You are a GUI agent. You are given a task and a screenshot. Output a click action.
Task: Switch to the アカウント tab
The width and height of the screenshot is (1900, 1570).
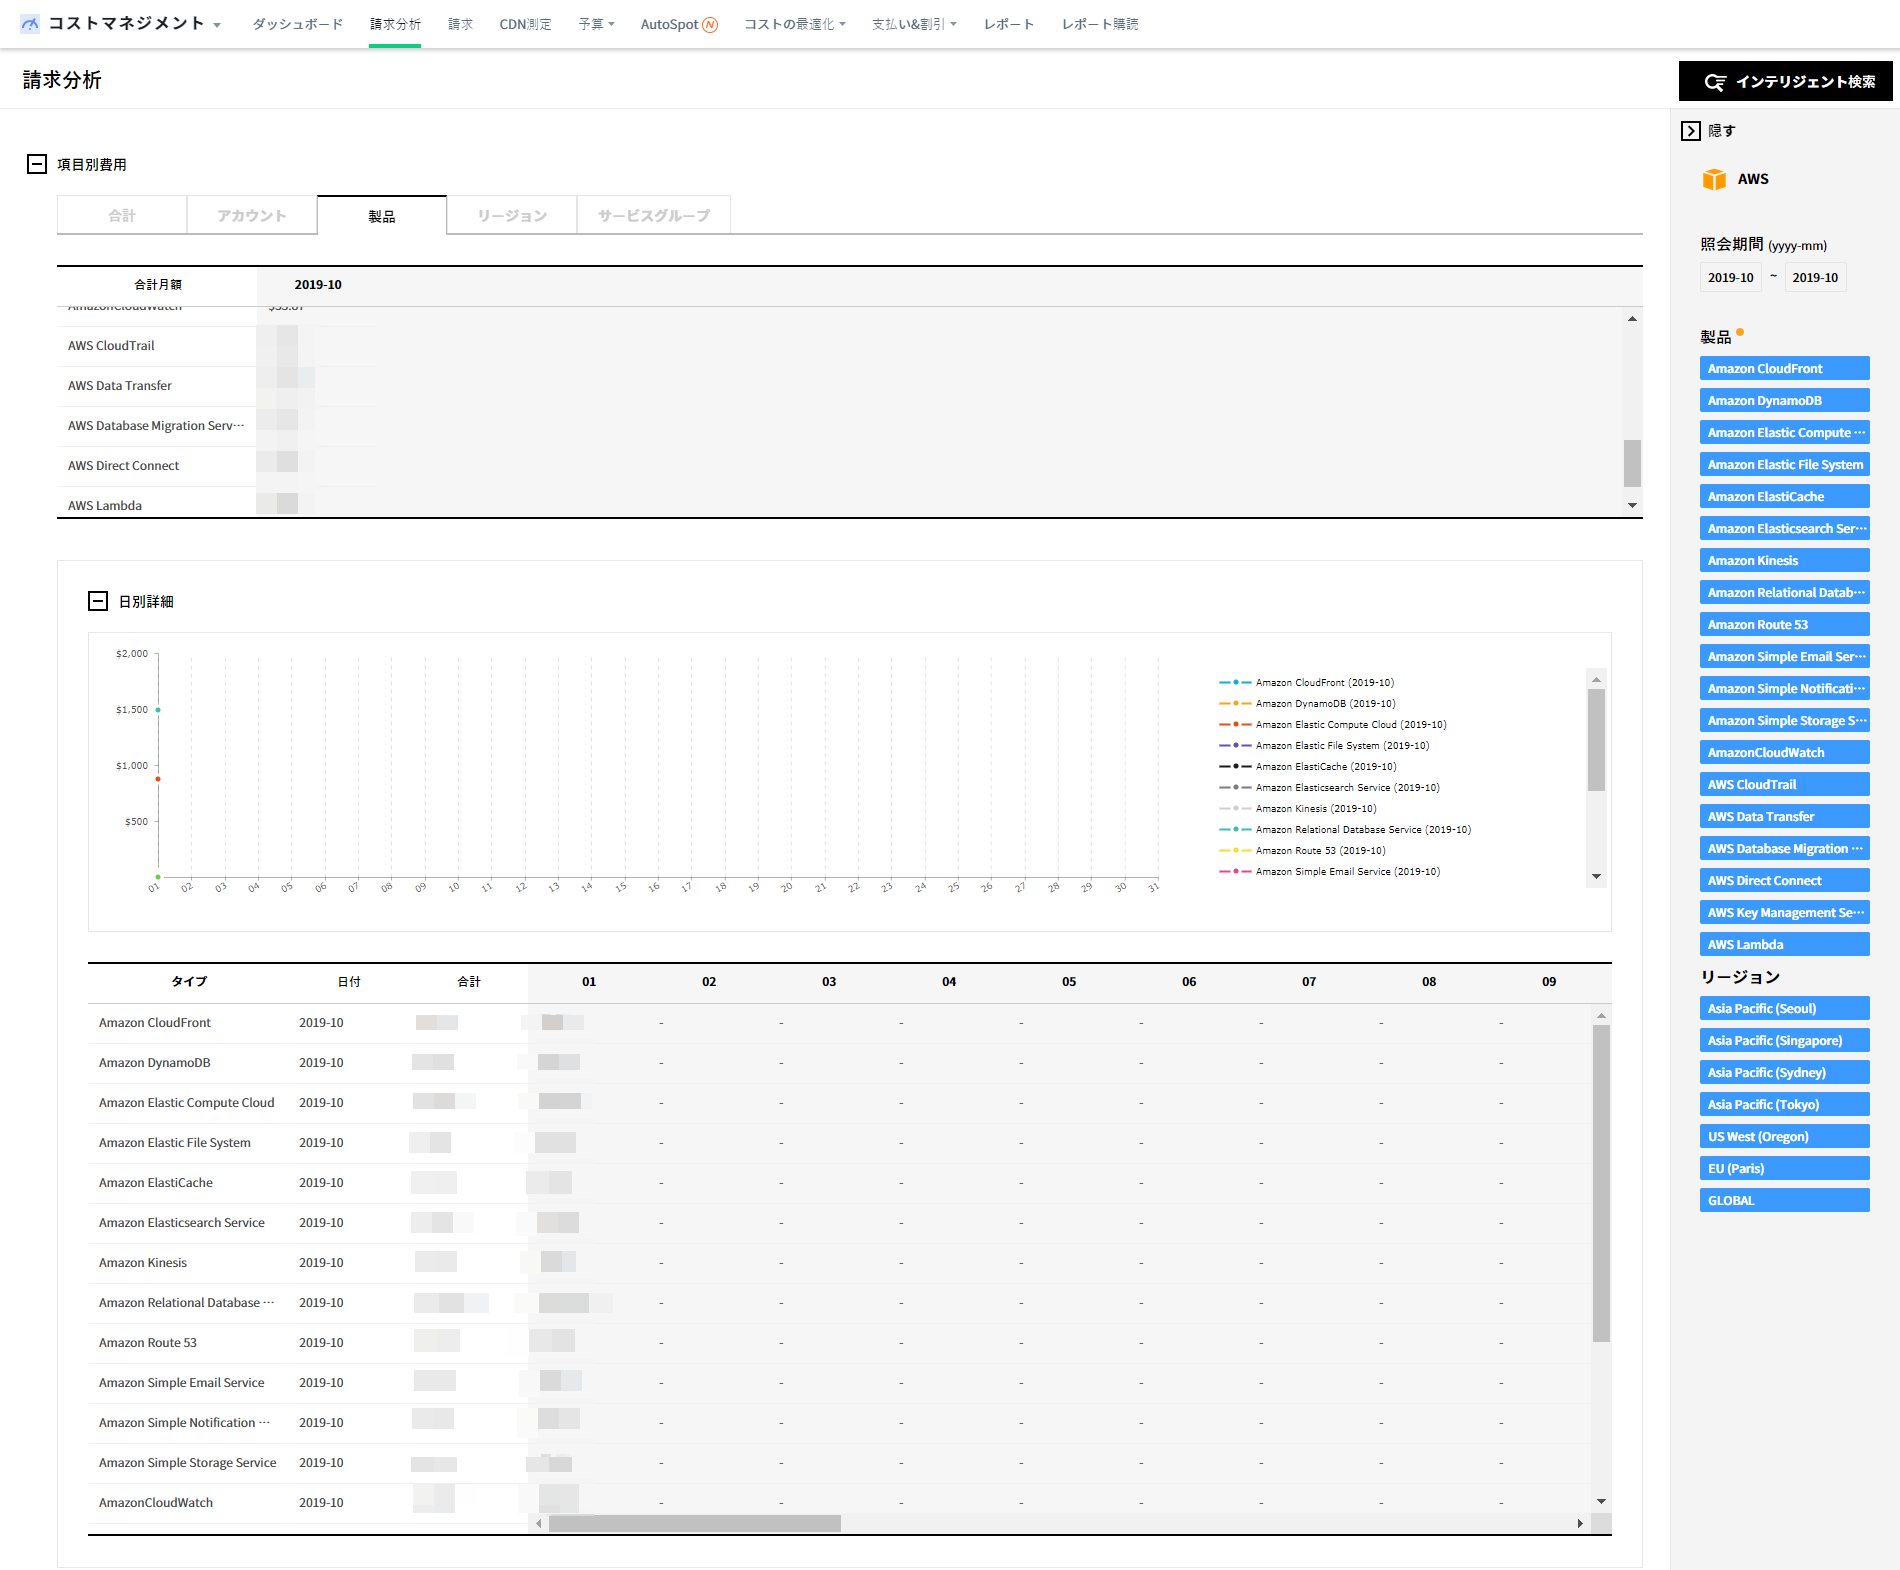[252, 215]
